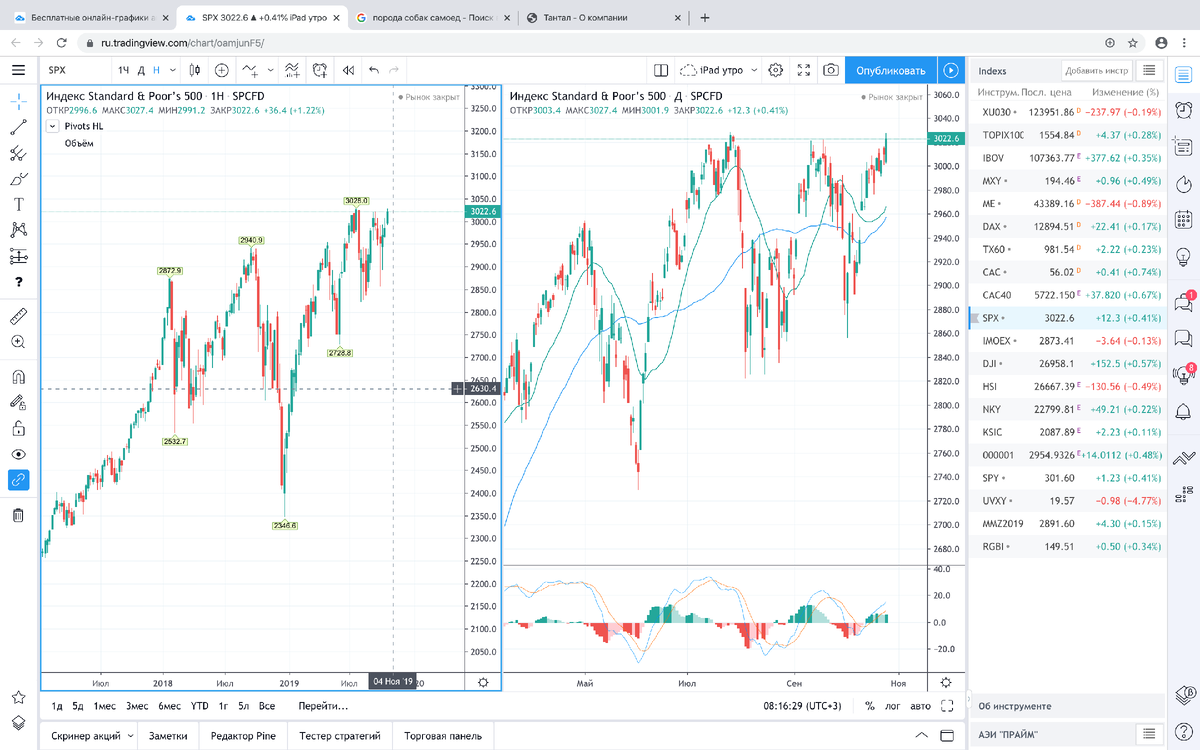Click the SPX symbol search field

75,70
